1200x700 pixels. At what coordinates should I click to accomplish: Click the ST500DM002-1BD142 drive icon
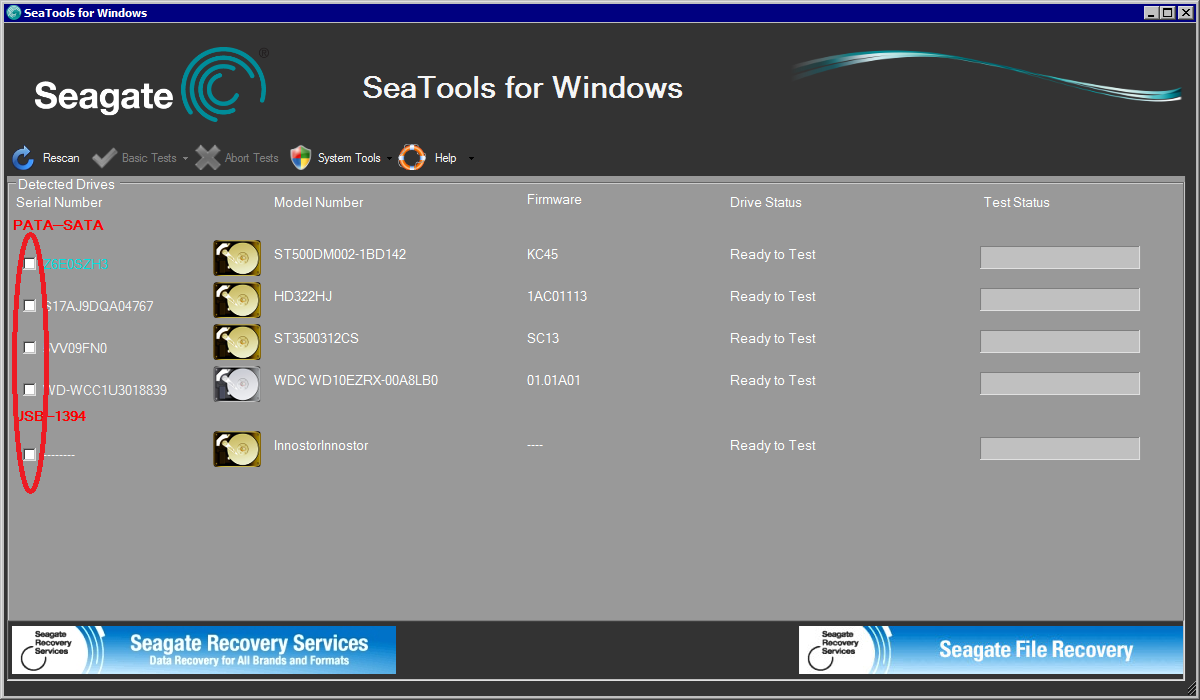(237, 258)
